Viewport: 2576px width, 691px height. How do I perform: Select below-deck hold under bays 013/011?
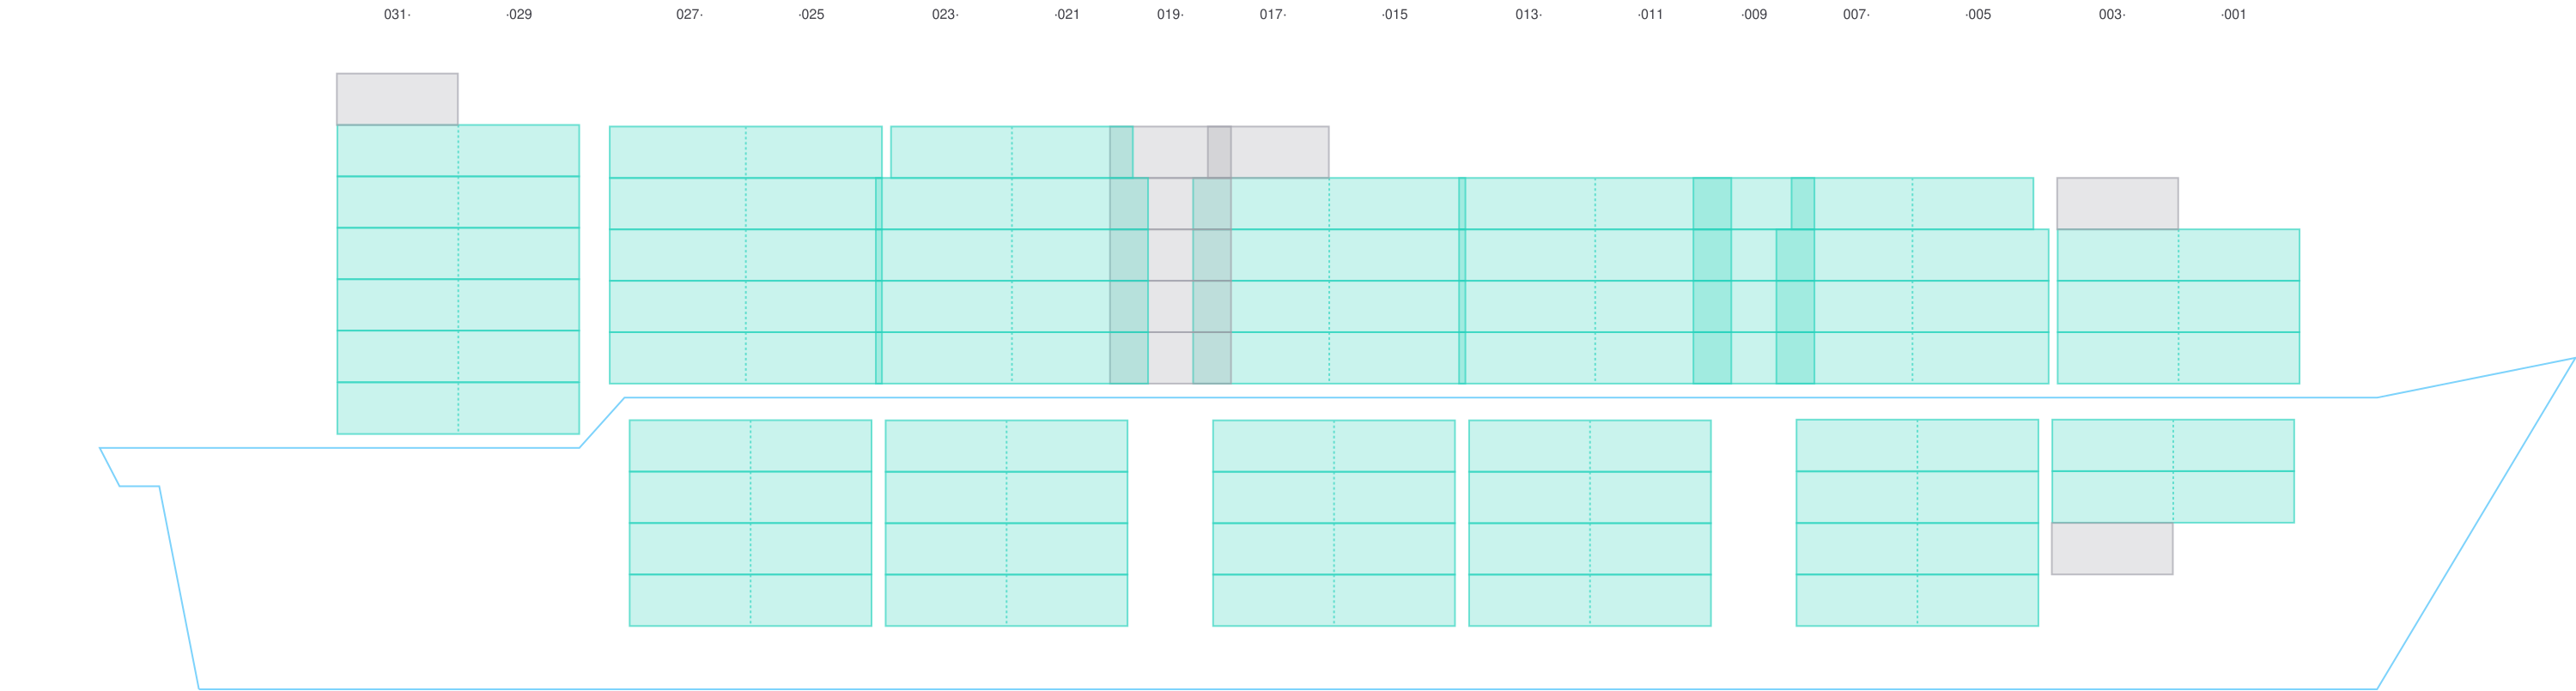tap(1589, 523)
